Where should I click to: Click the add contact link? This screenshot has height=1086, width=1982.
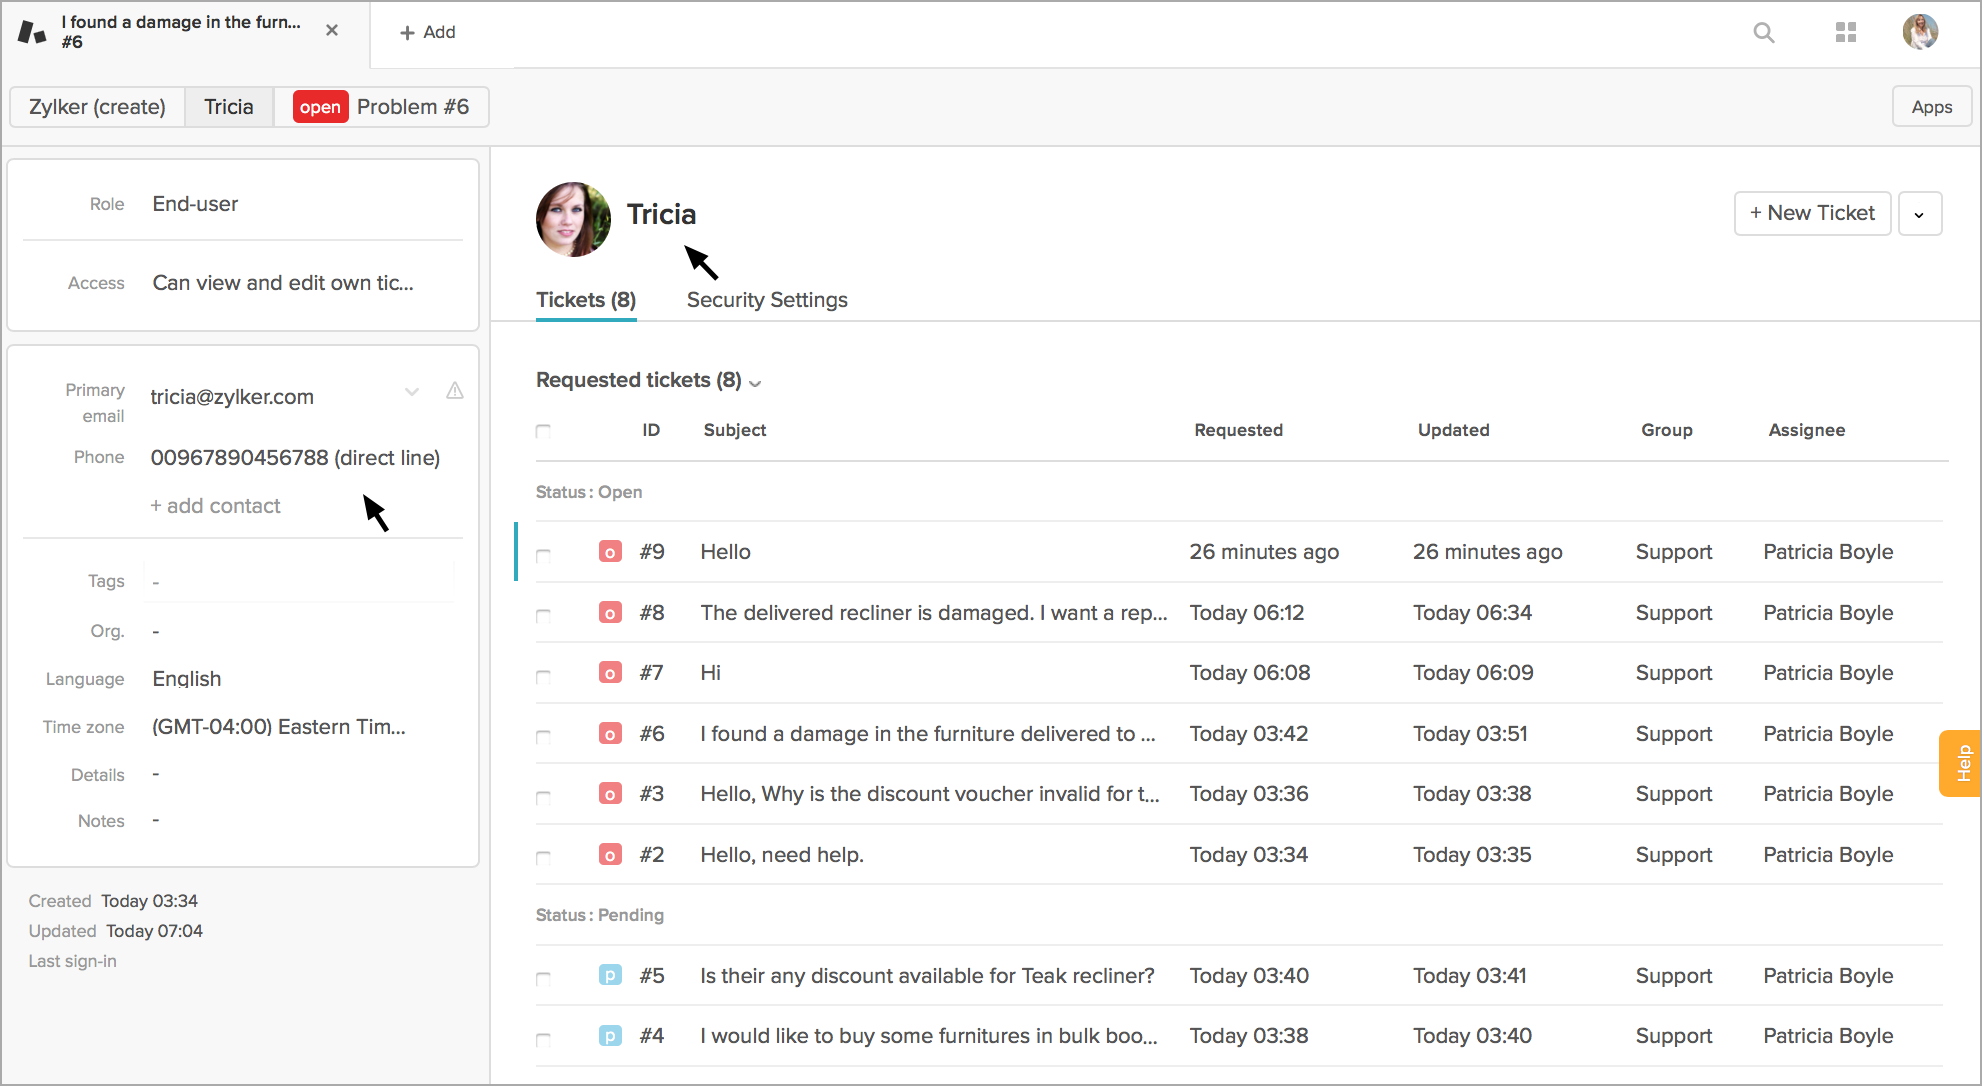coord(216,506)
